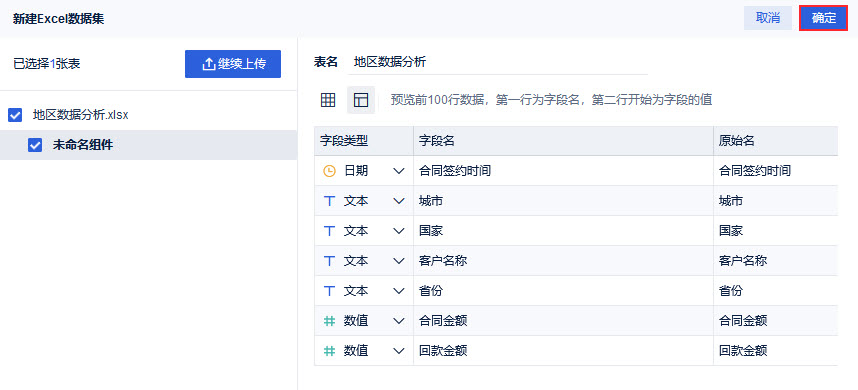Image resolution: width=858 pixels, height=390 pixels.
Task: Open field type dropdown for 客户名称
Action: point(398,261)
